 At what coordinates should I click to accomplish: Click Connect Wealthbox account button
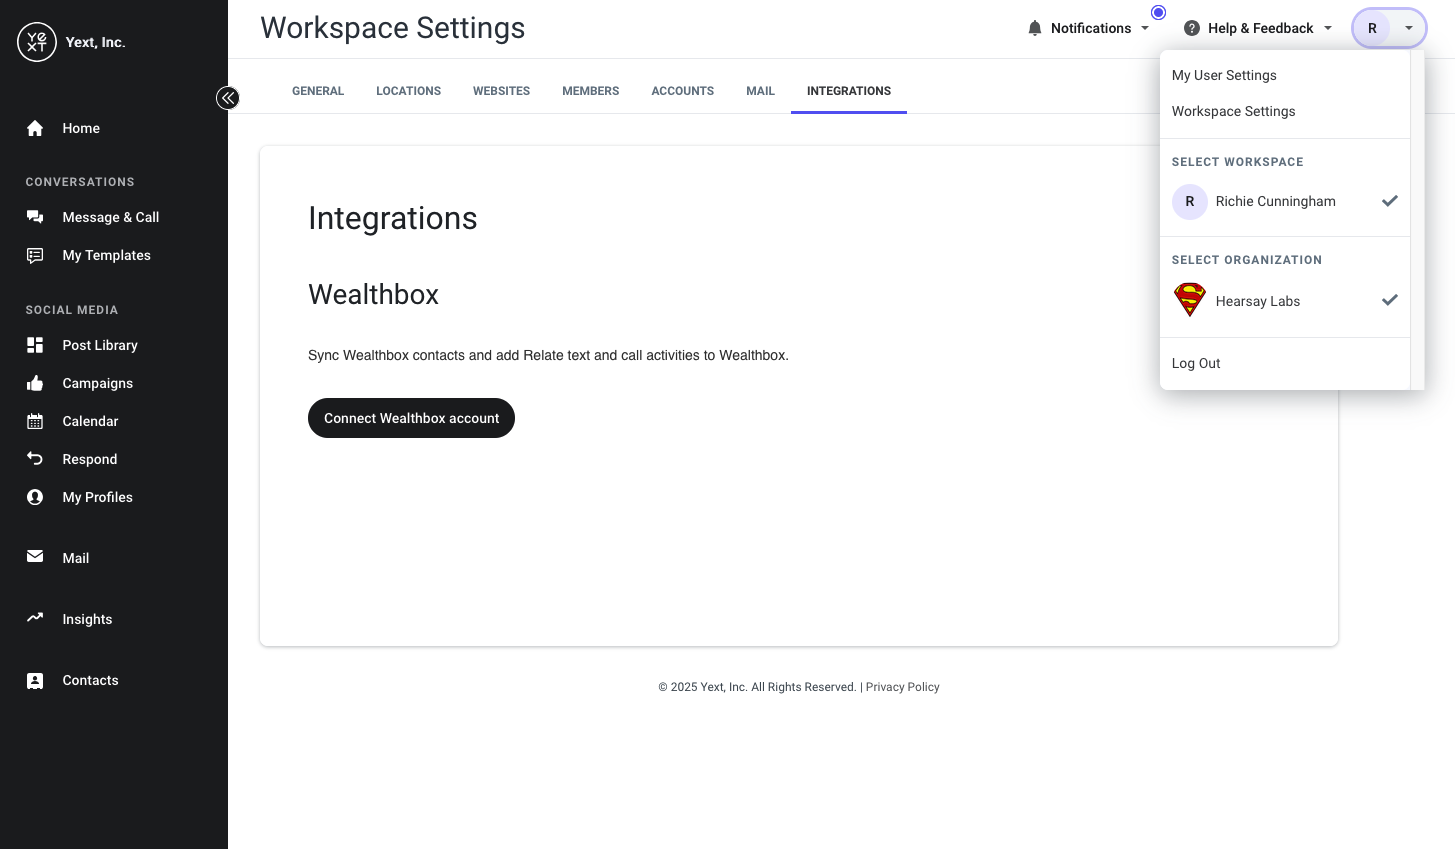point(411,418)
